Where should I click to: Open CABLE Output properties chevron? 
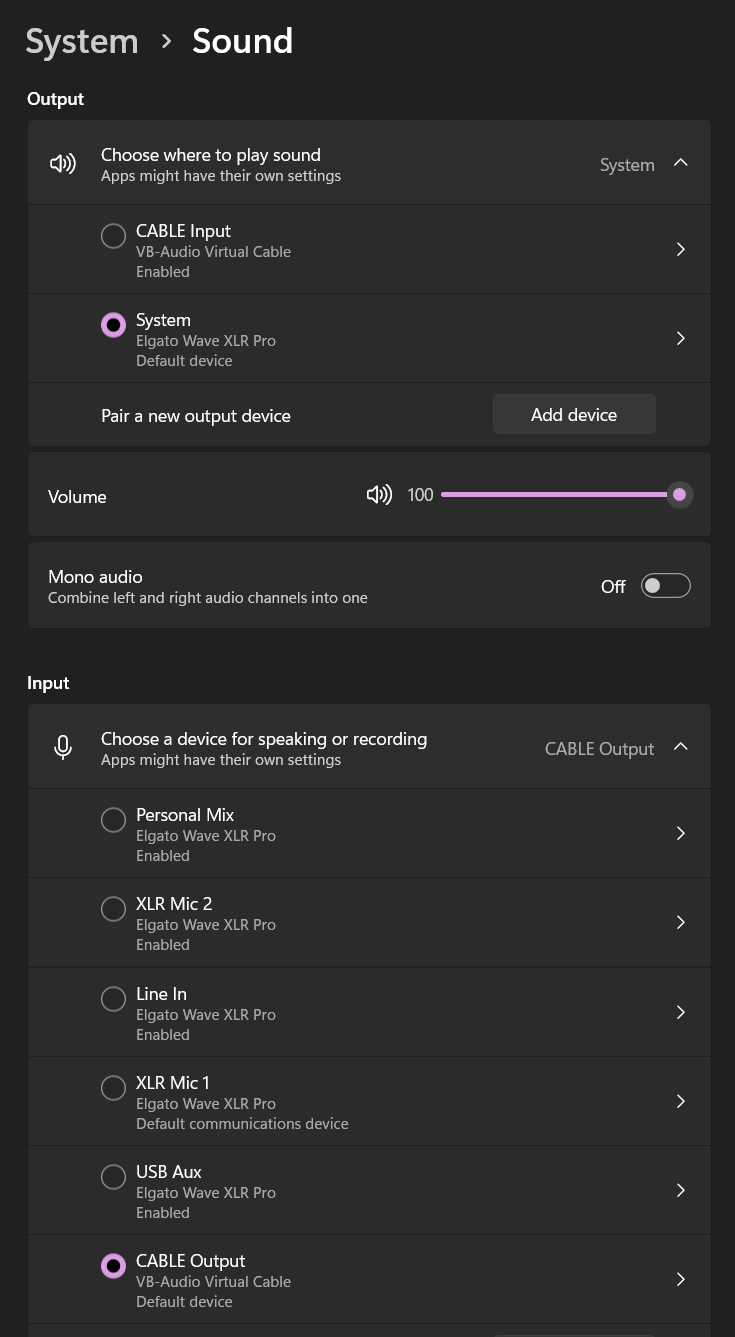click(x=681, y=1279)
